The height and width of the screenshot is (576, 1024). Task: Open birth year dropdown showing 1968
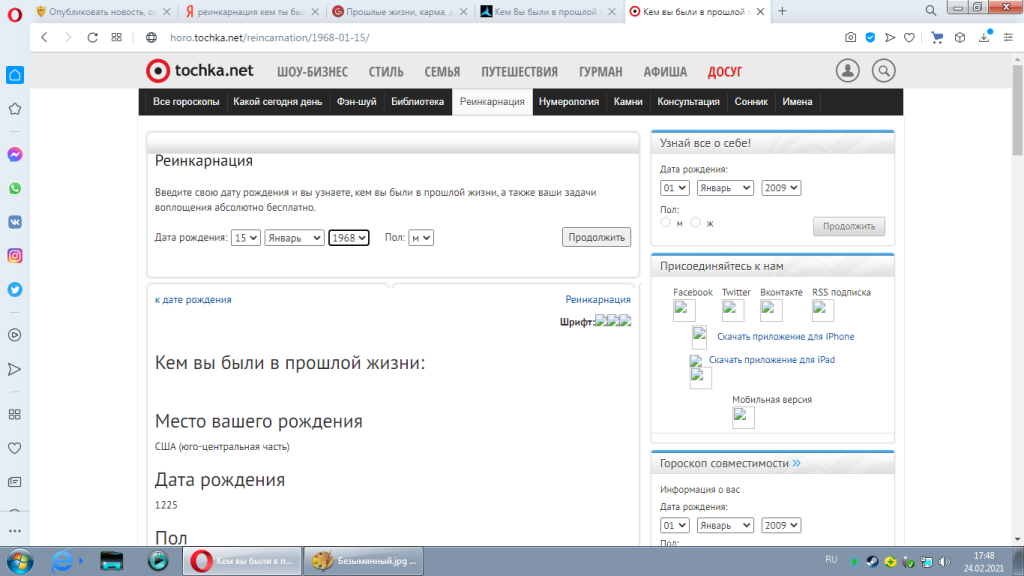[x=349, y=238]
